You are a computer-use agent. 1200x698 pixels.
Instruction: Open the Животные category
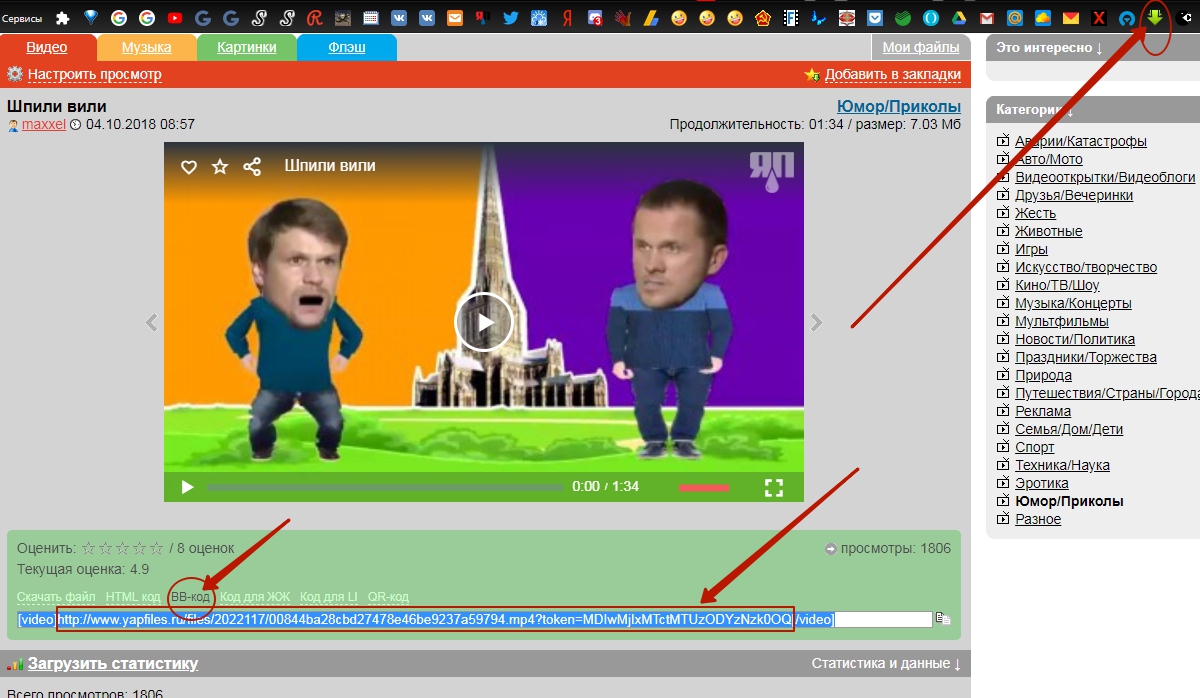pos(1048,231)
